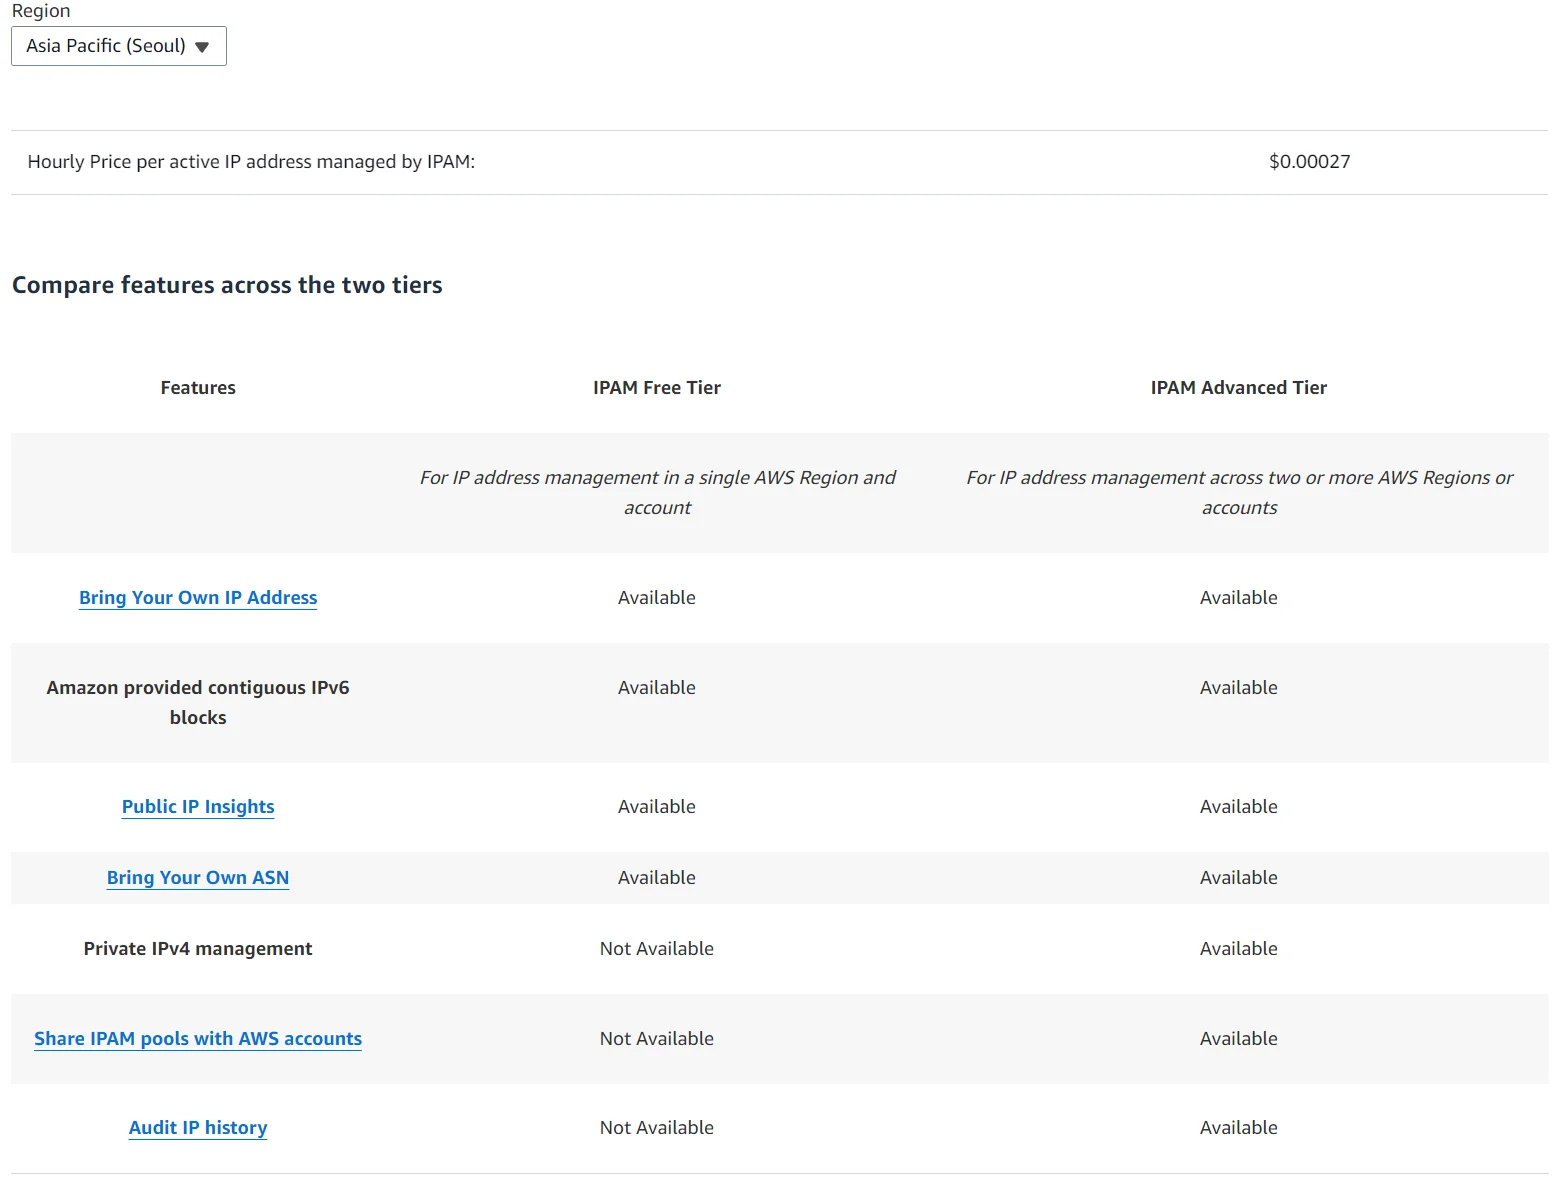
Task: Click Free Tier Available cell for Public IP Insights
Action: (656, 806)
